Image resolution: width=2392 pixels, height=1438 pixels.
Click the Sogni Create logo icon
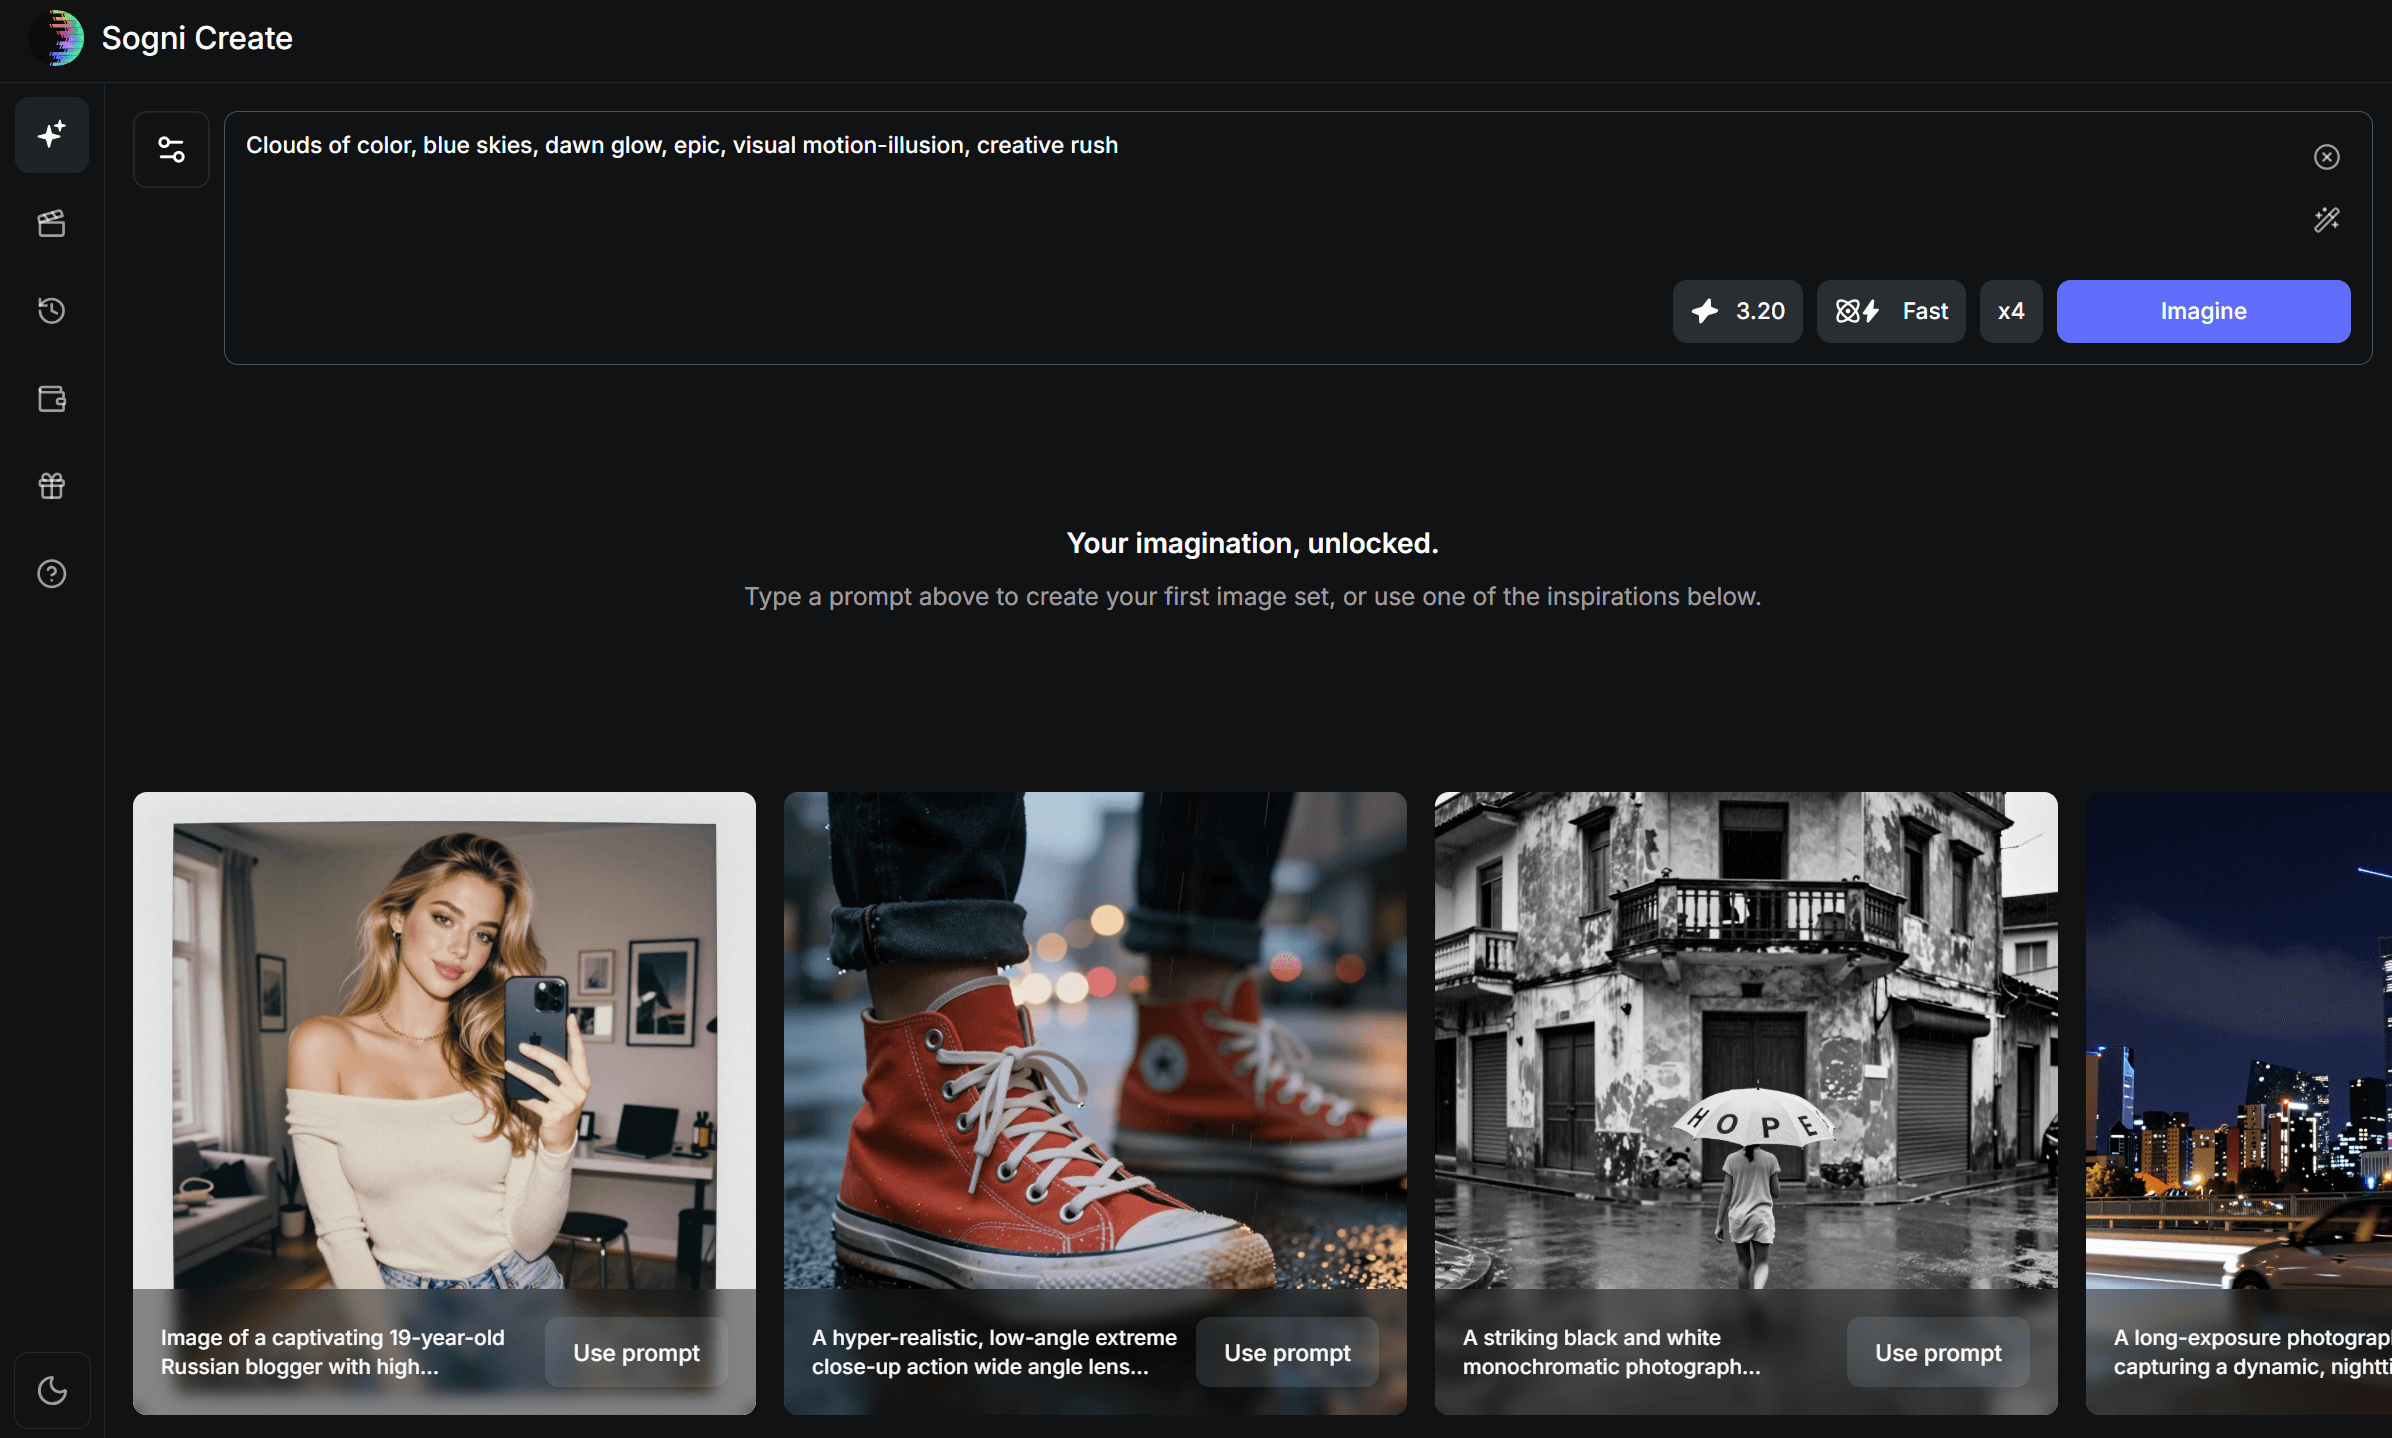tap(58, 38)
